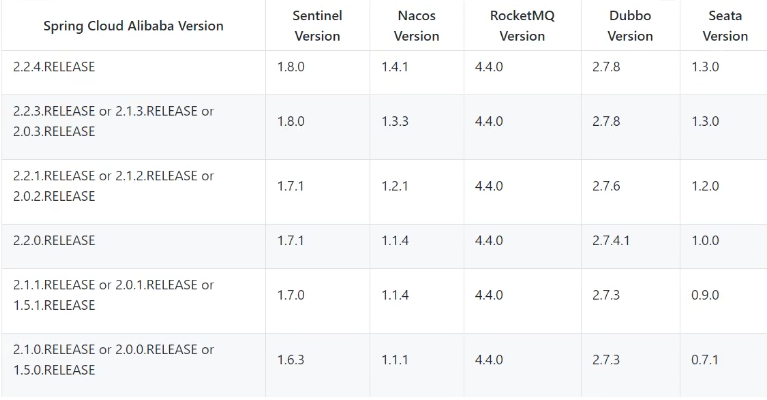Click Nacos version 1.3.3 cell
The width and height of the screenshot is (767, 400).
pos(395,121)
